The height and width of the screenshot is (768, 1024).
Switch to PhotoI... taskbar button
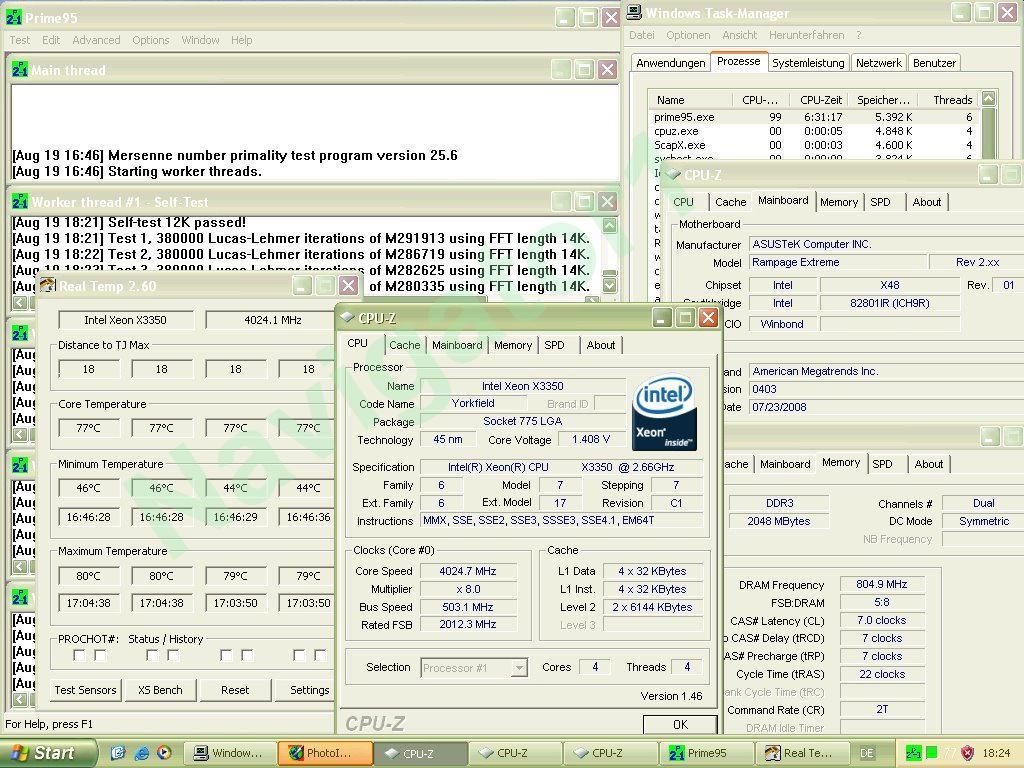(325, 753)
